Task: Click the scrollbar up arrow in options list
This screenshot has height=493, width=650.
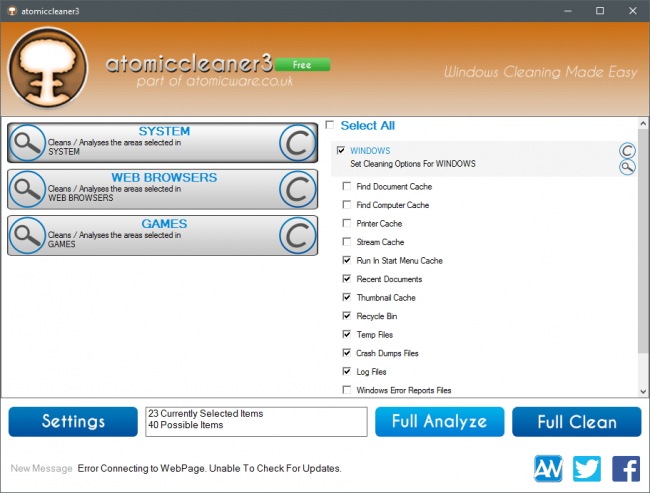Action: 643,123
